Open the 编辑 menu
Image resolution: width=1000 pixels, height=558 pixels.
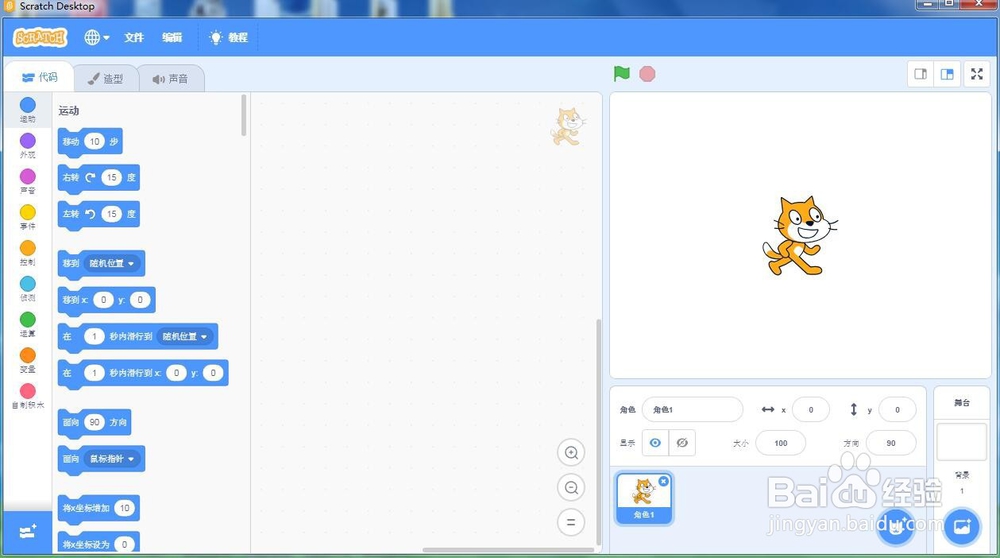click(x=172, y=38)
